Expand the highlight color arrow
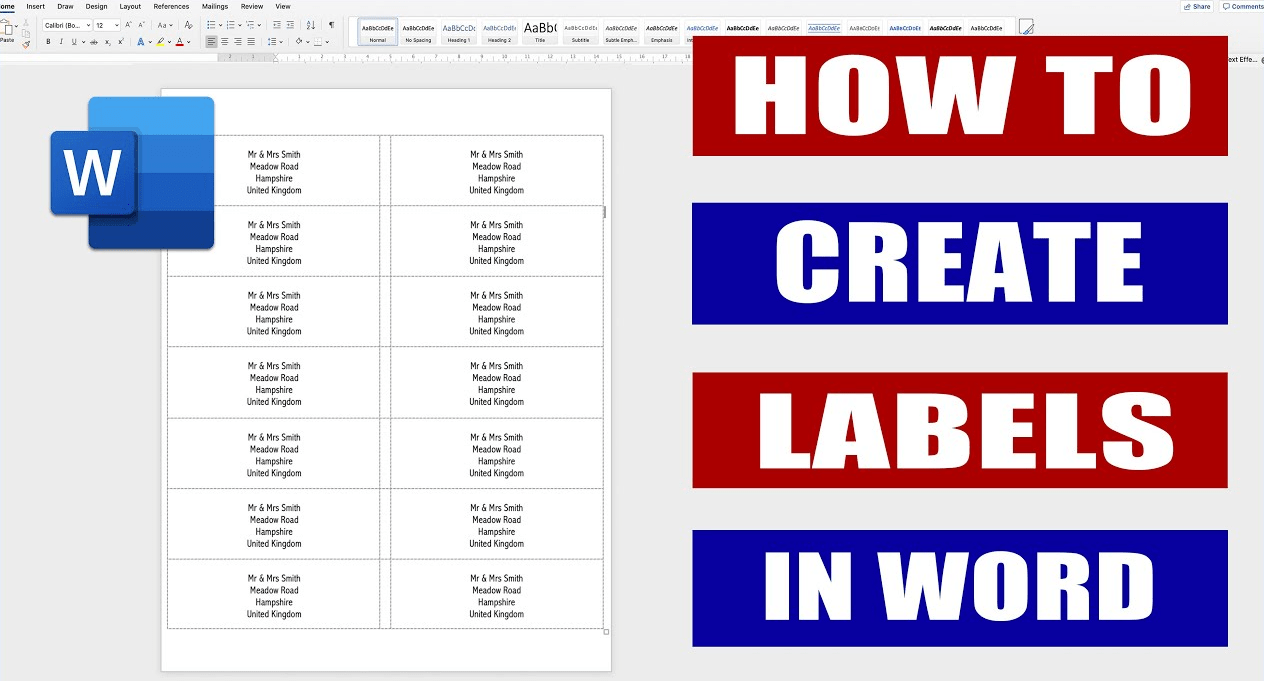The width and height of the screenshot is (1264, 681). (x=169, y=42)
